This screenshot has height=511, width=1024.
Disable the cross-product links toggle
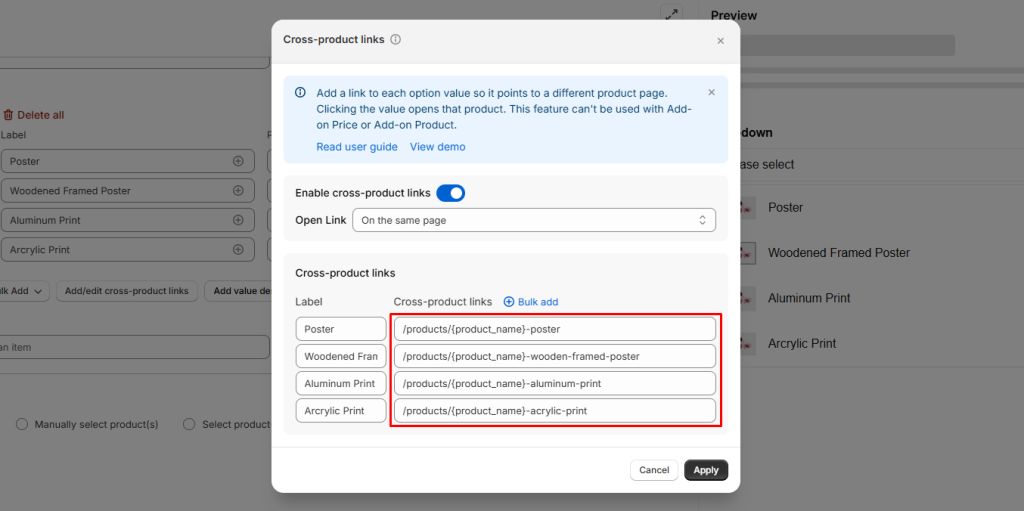pyautogui.click(x=450, y=193)
